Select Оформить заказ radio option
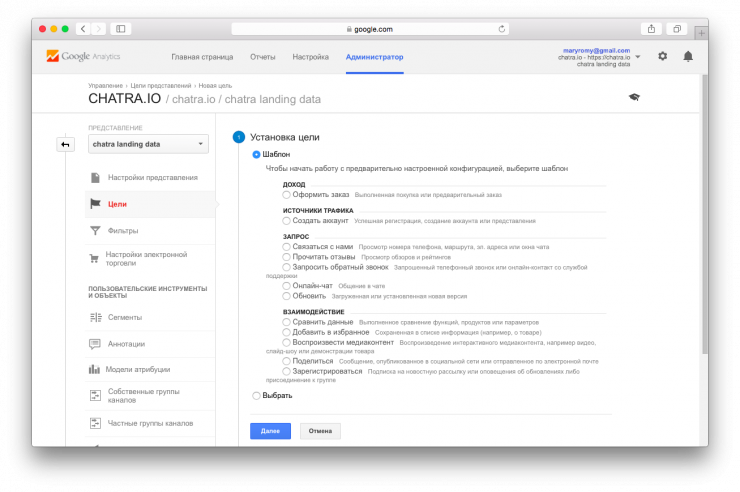Viewport: 740px width, 492px height. [287, 195]
